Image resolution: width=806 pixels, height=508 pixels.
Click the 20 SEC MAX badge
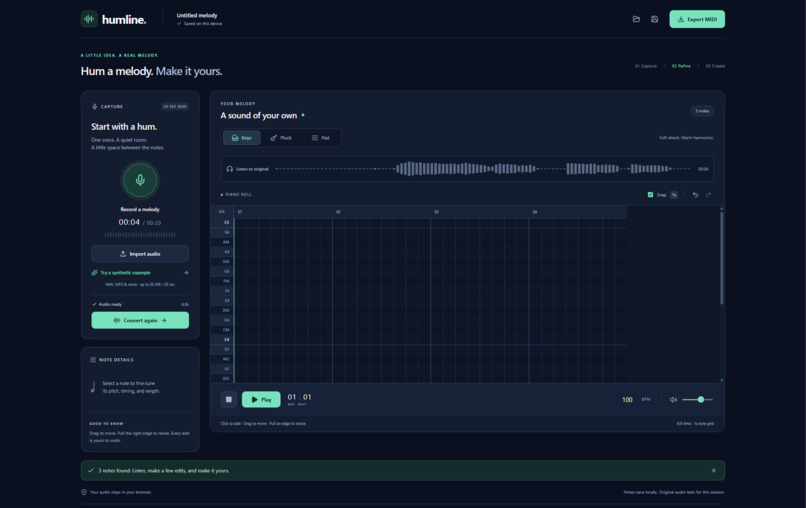click(175, 106)
